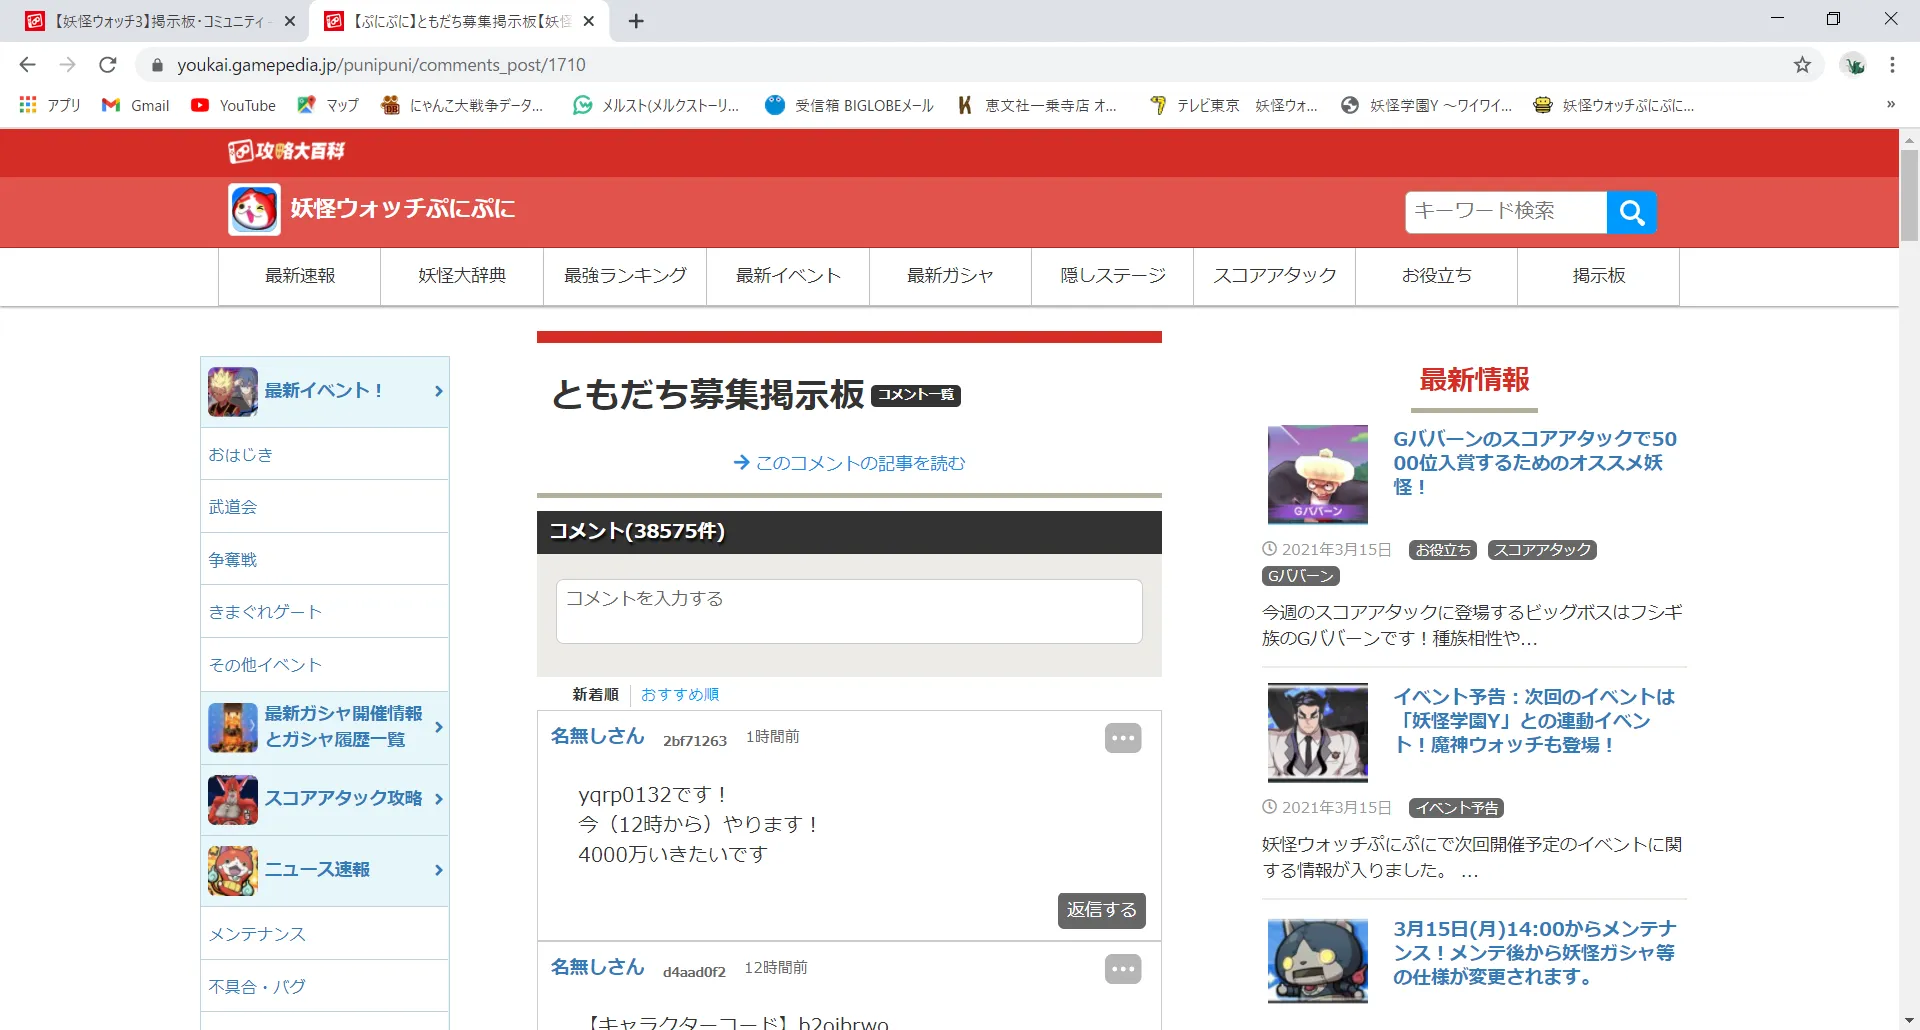Open Gmail bookmark

pos(136,105)
